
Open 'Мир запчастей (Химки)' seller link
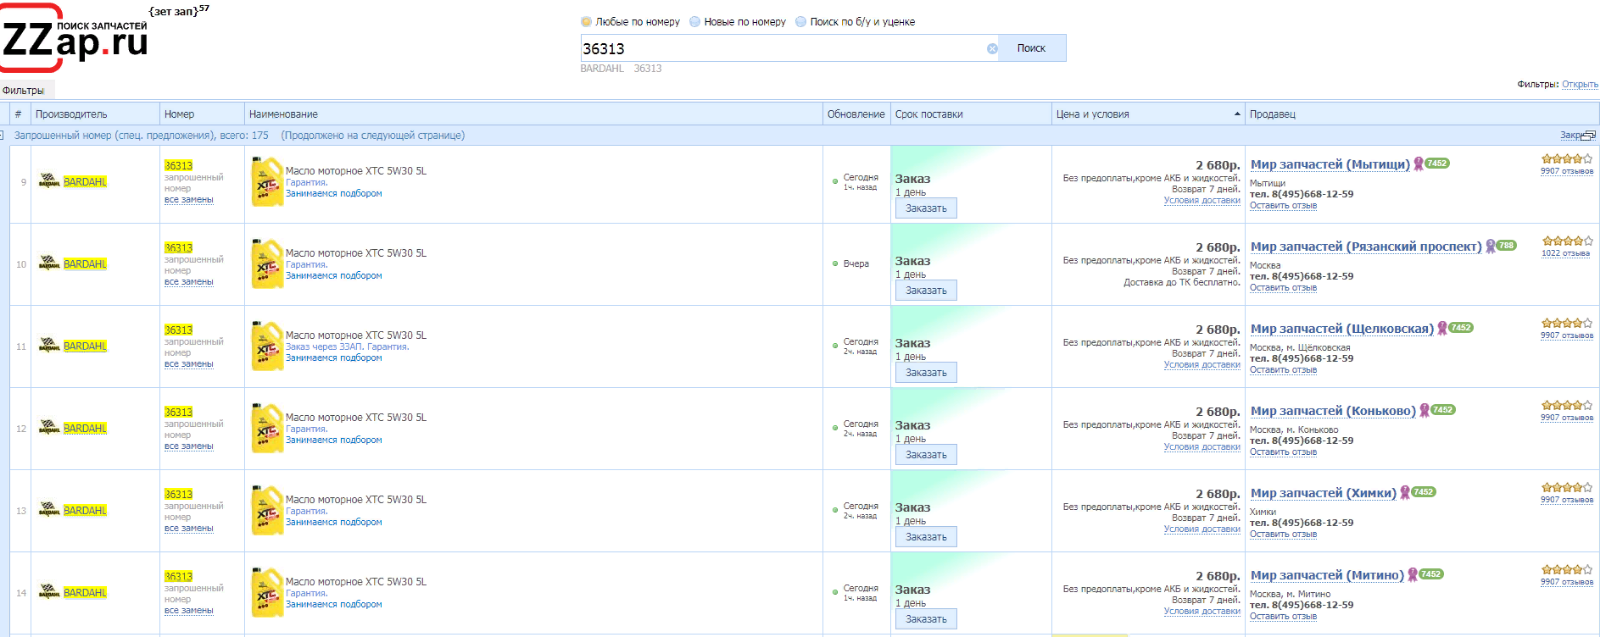tap(1323, 492)
